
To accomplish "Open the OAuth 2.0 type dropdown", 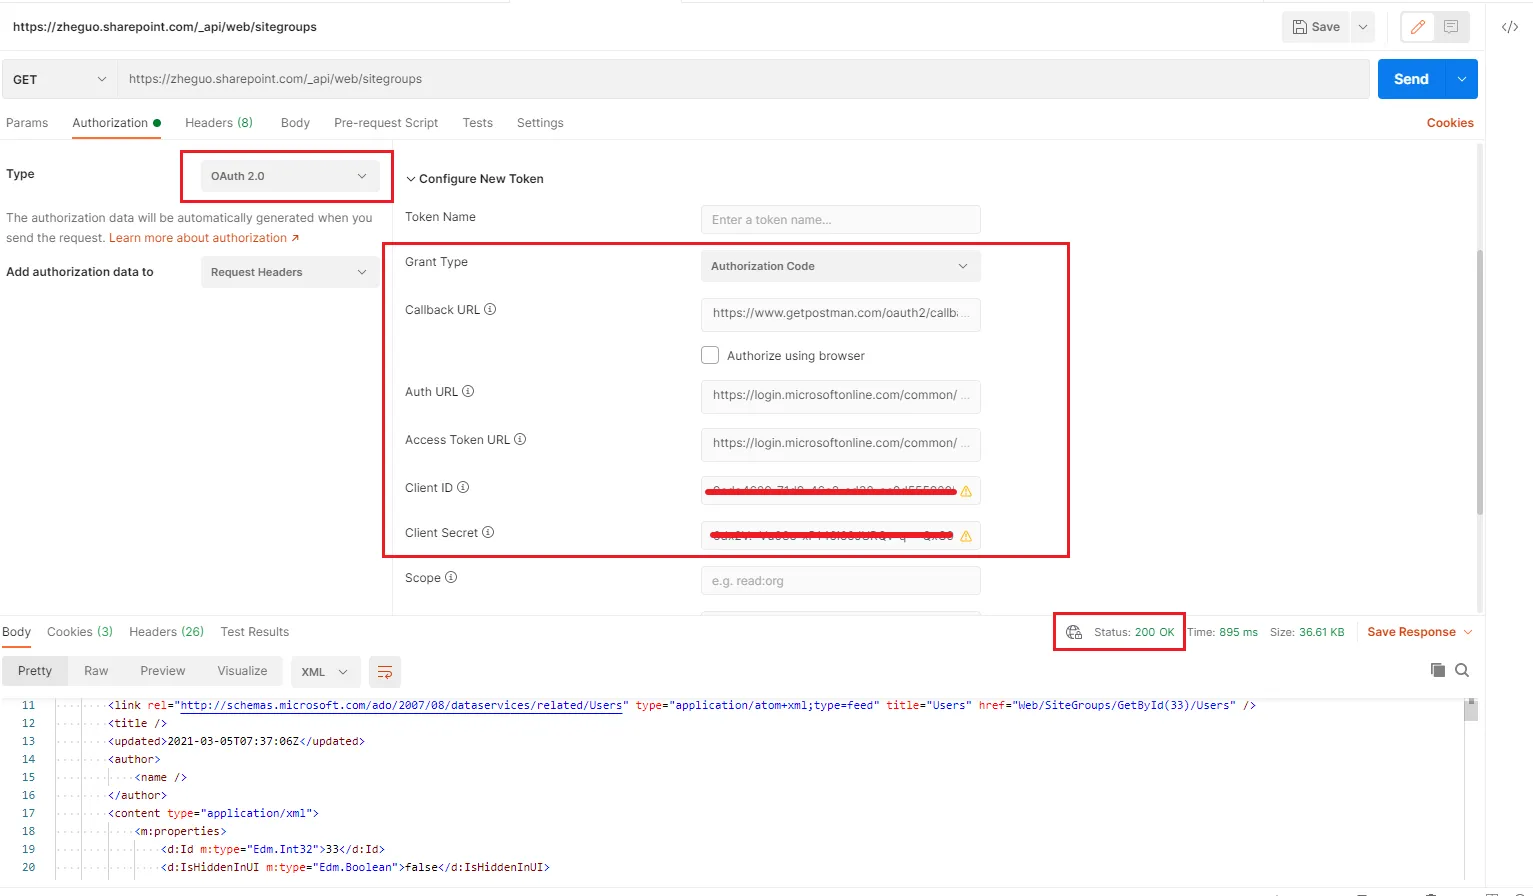I will coord(290,176).
